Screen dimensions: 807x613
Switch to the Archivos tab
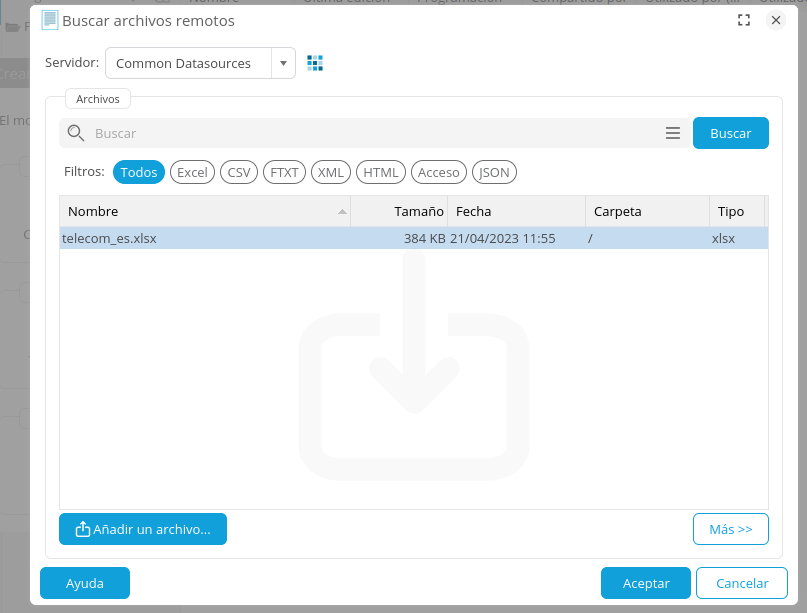98,99
